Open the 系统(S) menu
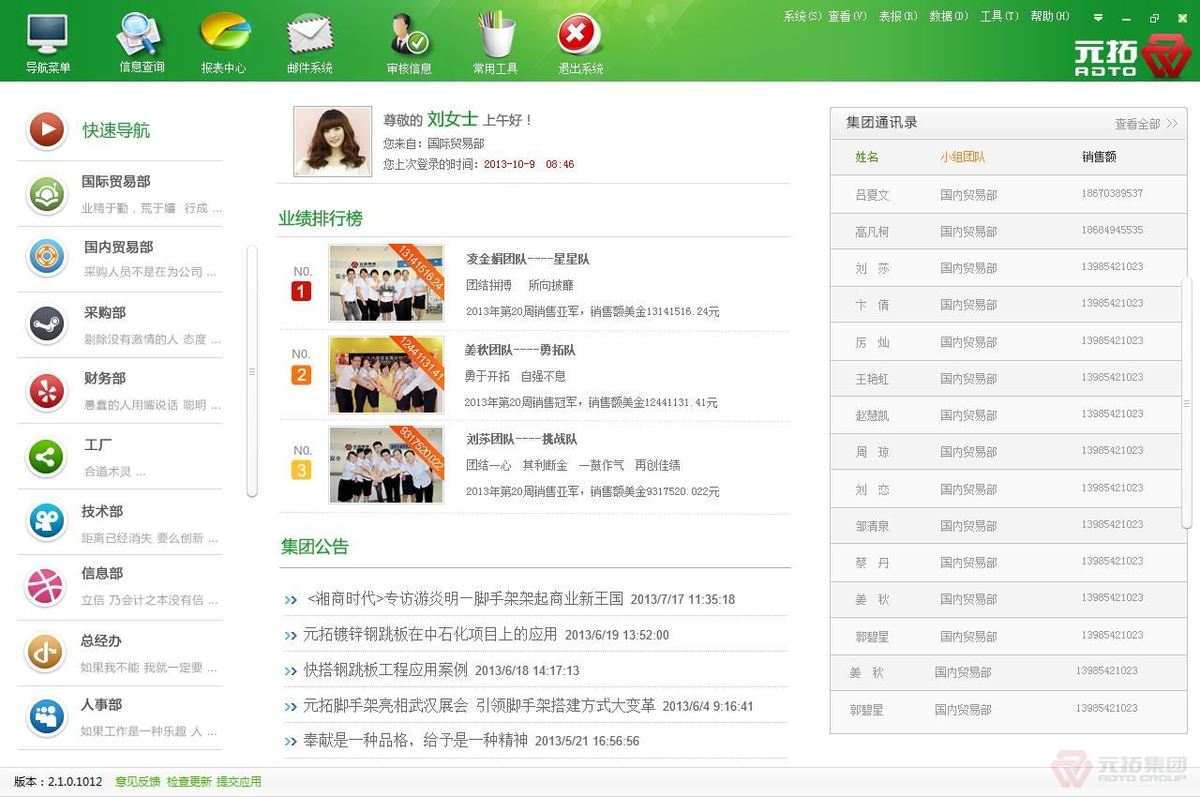Viewport: 1200px width, 797px height. tap(802, 16)
